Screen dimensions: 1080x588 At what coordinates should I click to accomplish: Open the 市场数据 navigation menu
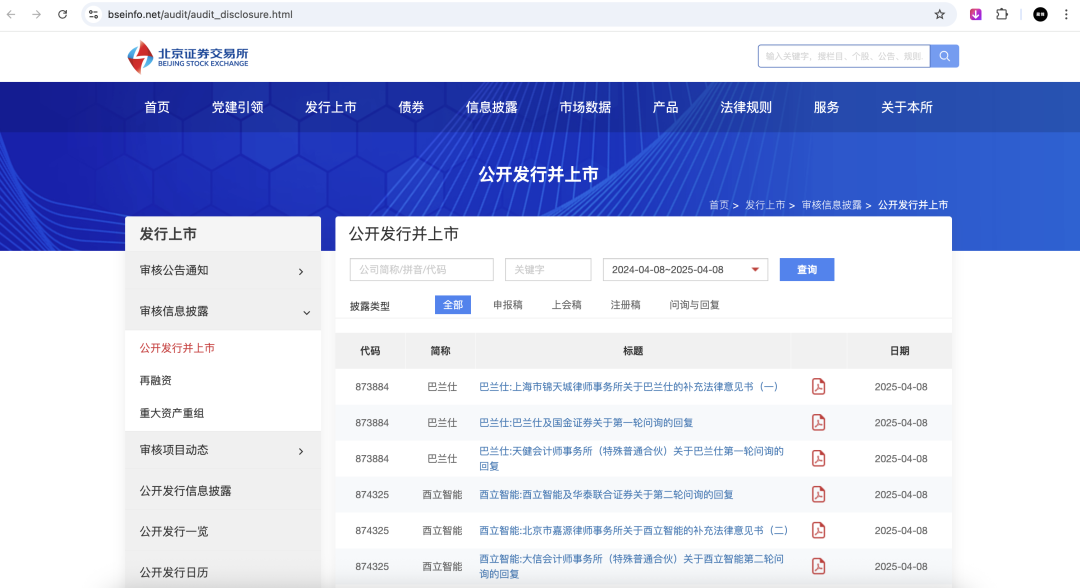pyautogui.click(x=585, y=107)
